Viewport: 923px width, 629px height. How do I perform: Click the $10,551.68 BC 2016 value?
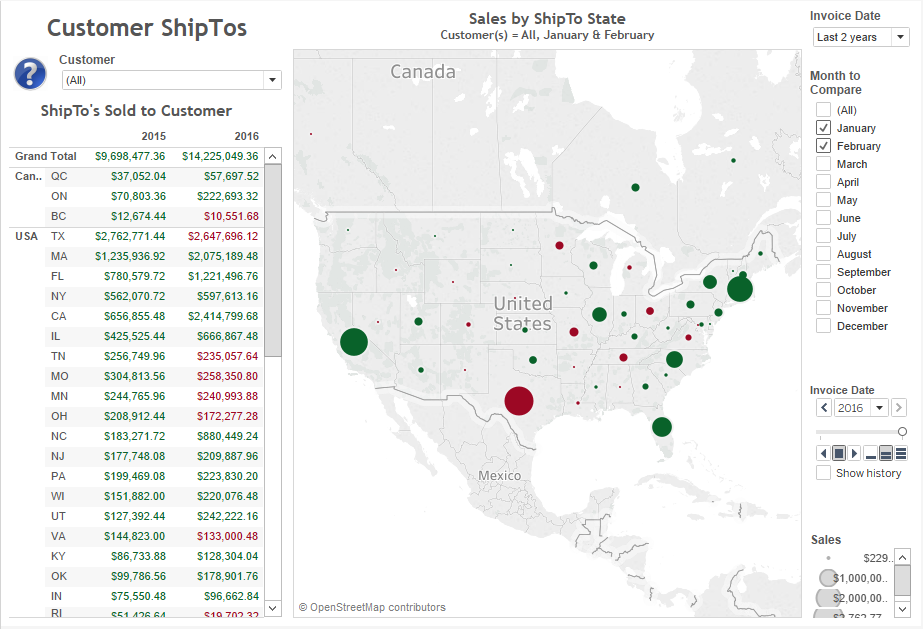click(x=231, y=216)
